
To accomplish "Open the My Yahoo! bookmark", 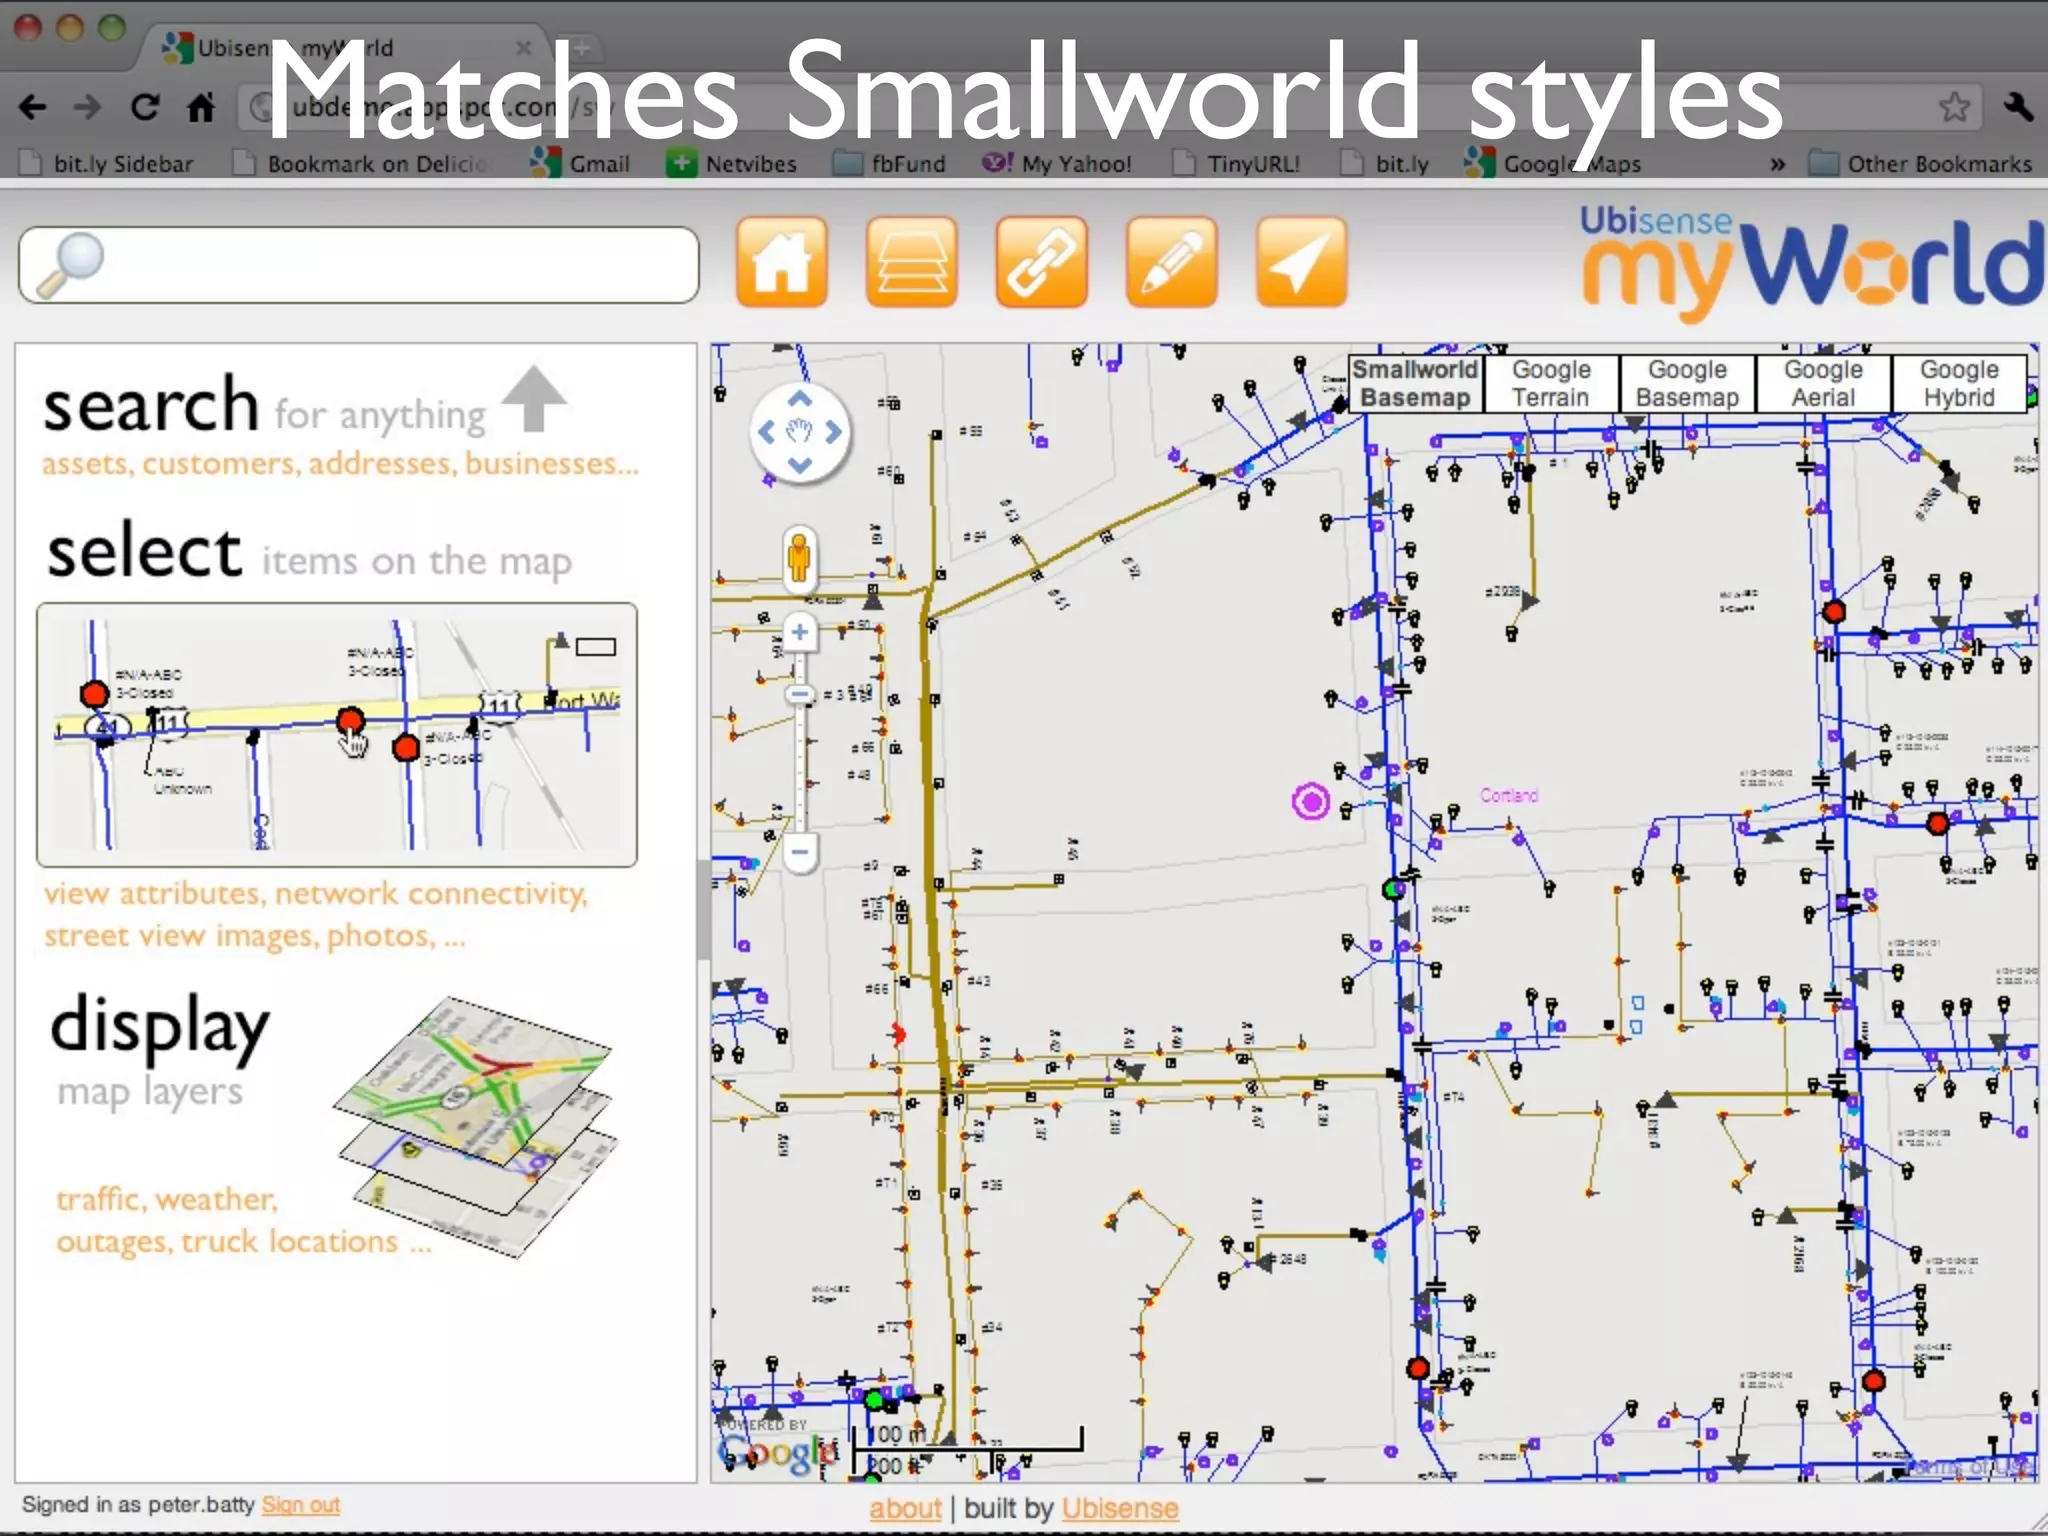I will tap(1057, 163).
